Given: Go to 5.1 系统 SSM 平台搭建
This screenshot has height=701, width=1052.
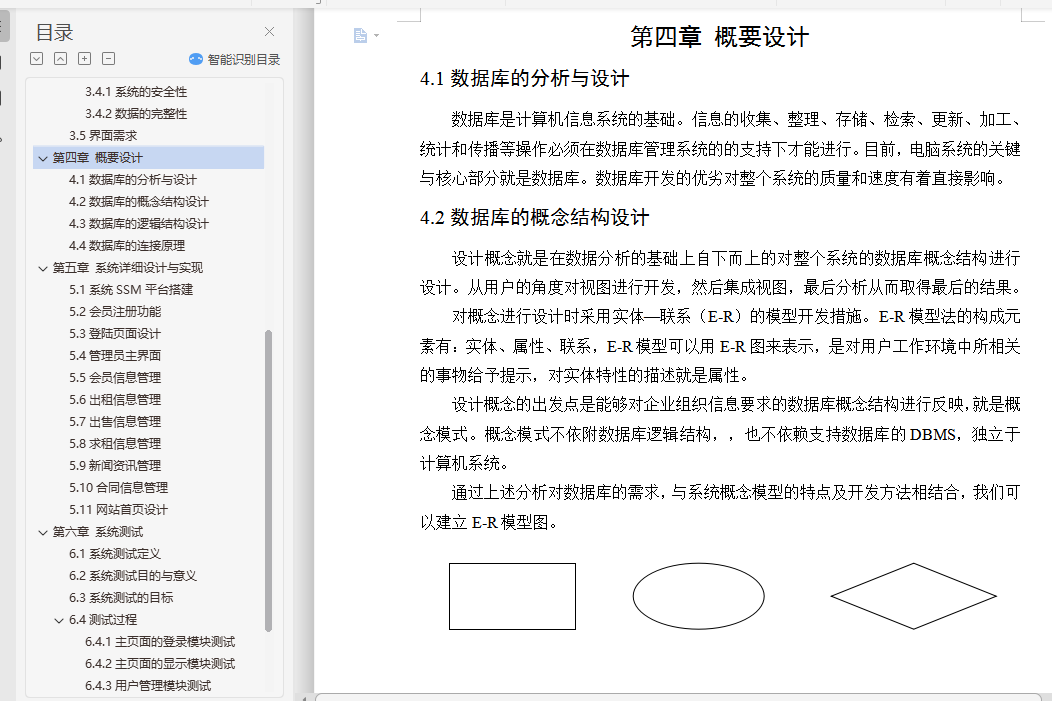Looking at the screenshot, I should [x=131, y=290].
